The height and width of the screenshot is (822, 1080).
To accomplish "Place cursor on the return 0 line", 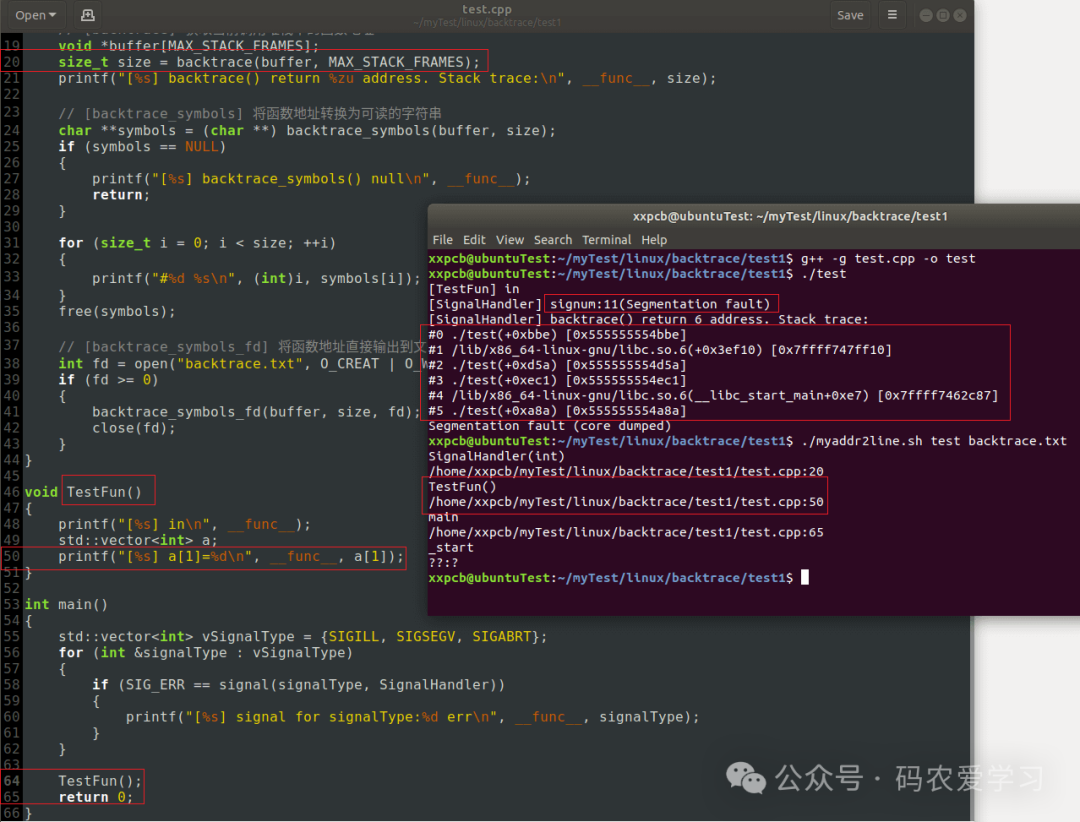I will (x=96, y=797).
